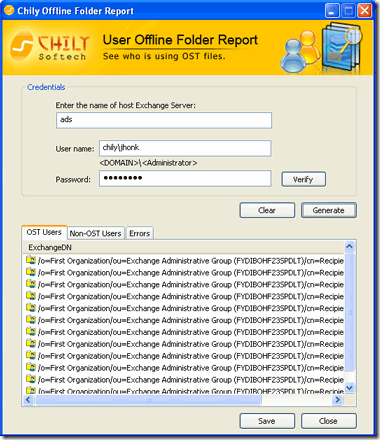This screenshot has height=440, width=380.
Task: Close the window using title bar X
Action: coord(365,11)
